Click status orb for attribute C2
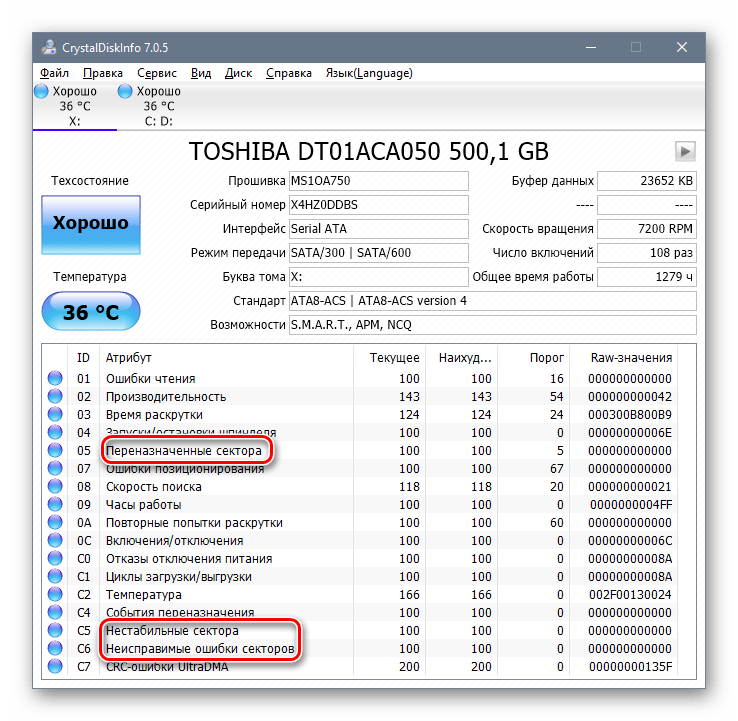 pyautogui.click(x=55, y=594)
